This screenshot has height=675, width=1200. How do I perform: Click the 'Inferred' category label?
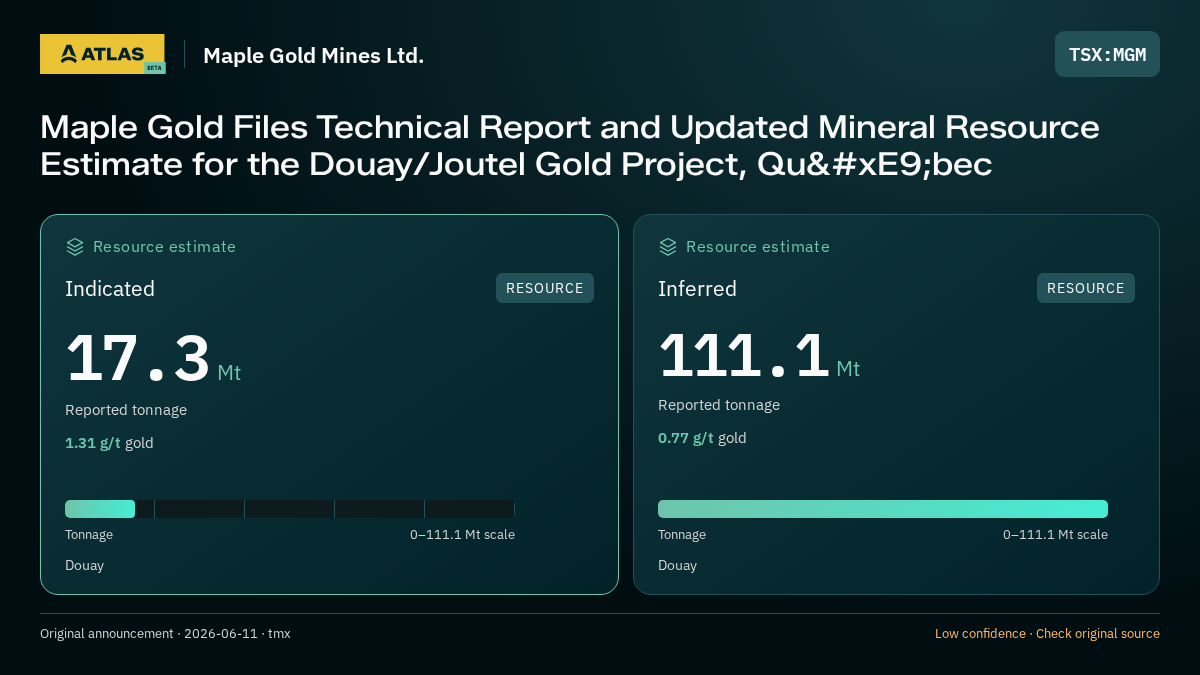click(x=697, y=289)
